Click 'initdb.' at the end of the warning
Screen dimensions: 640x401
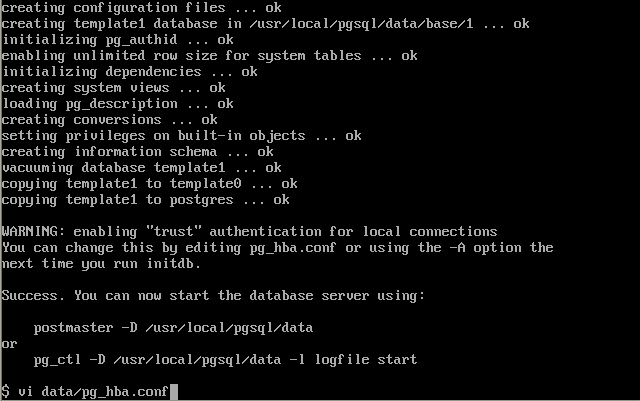(x=174, y=264)
